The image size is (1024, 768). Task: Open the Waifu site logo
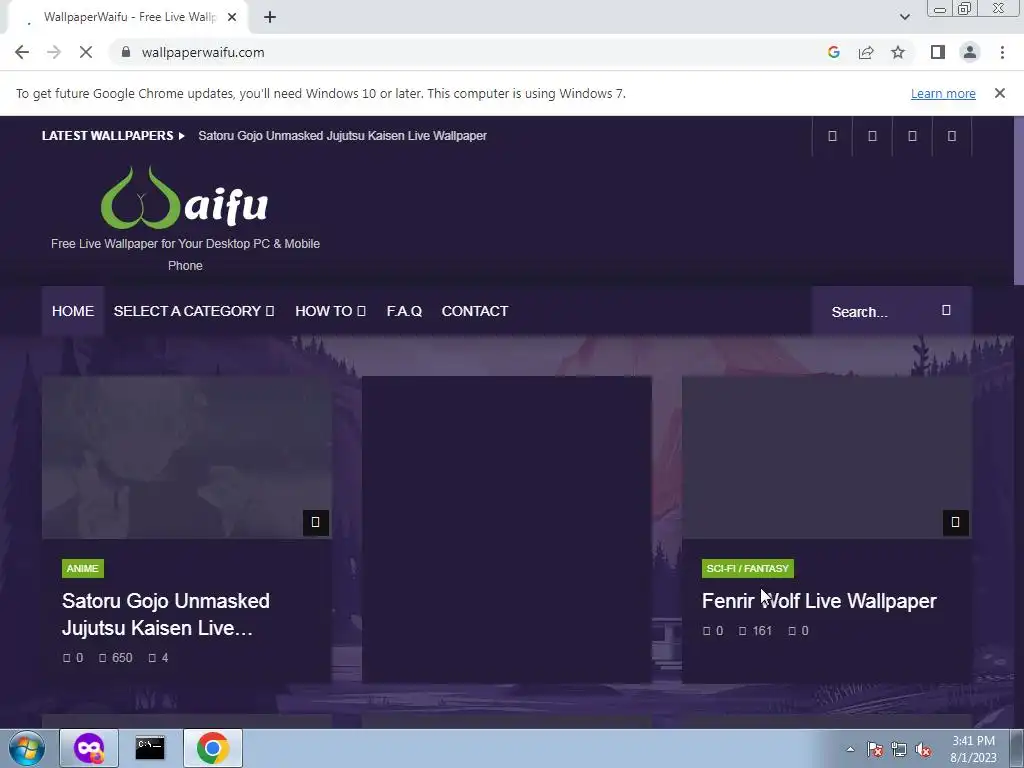185,198
